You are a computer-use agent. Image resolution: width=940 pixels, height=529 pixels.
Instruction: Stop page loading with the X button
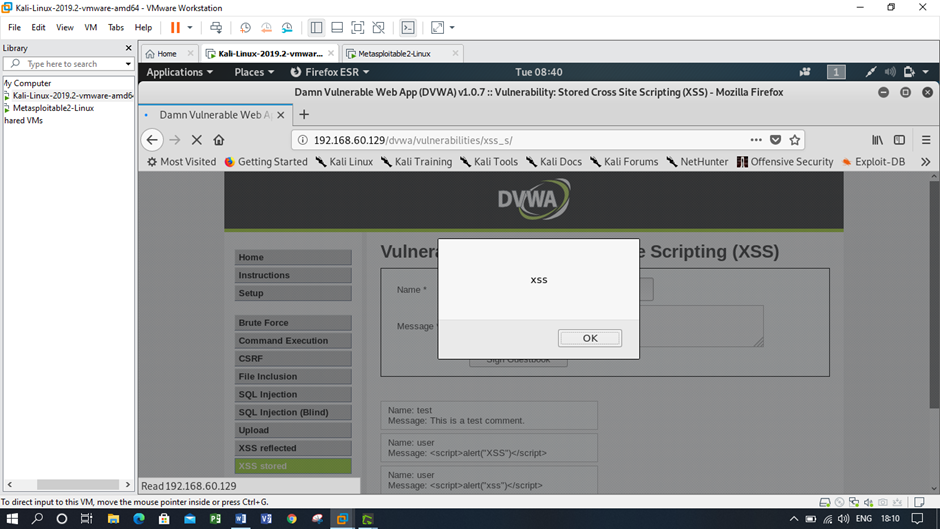(197, 140)
